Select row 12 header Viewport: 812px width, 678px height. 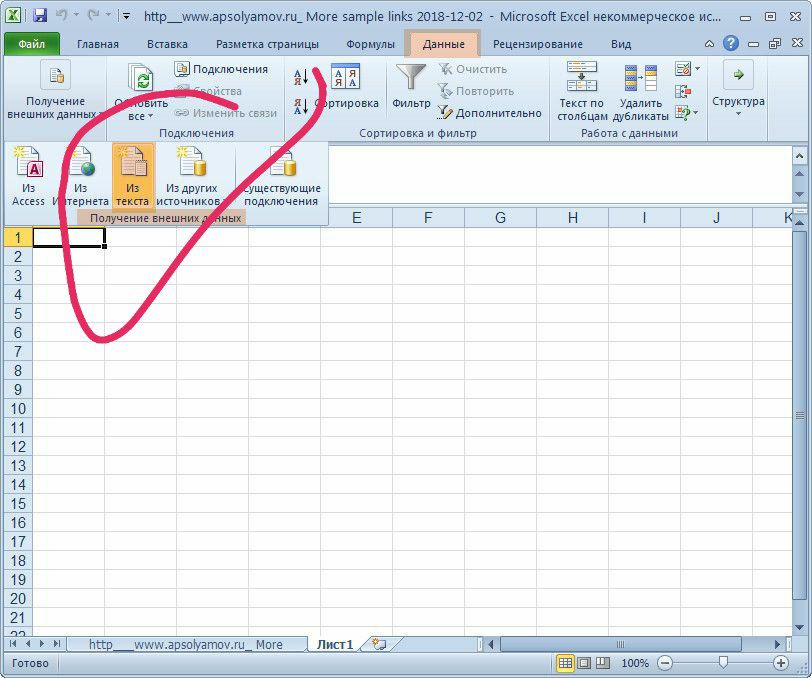click(x=18, y=446)
